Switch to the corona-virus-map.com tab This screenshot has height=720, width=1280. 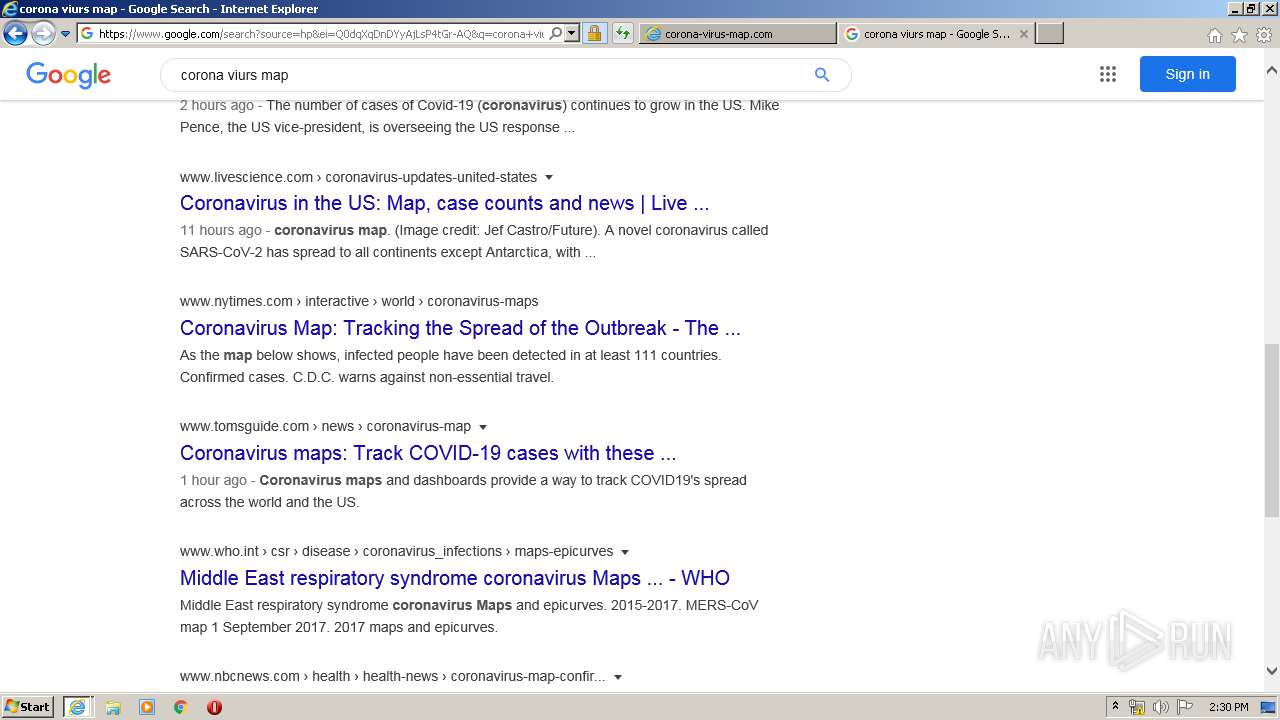tap(738, 34)
